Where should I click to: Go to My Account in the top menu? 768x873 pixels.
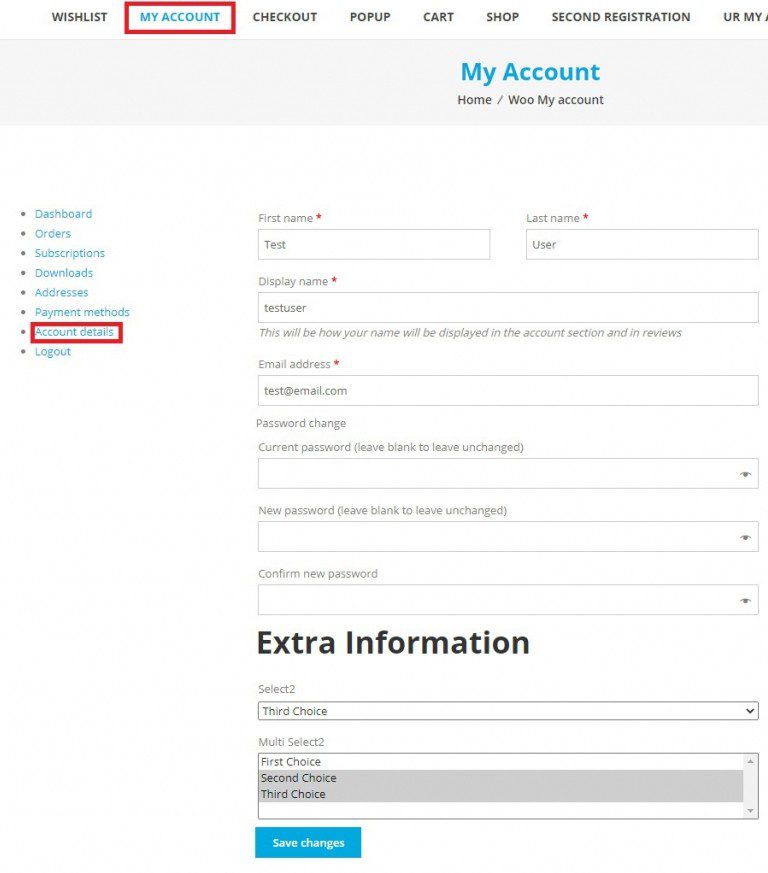point(180,17)
